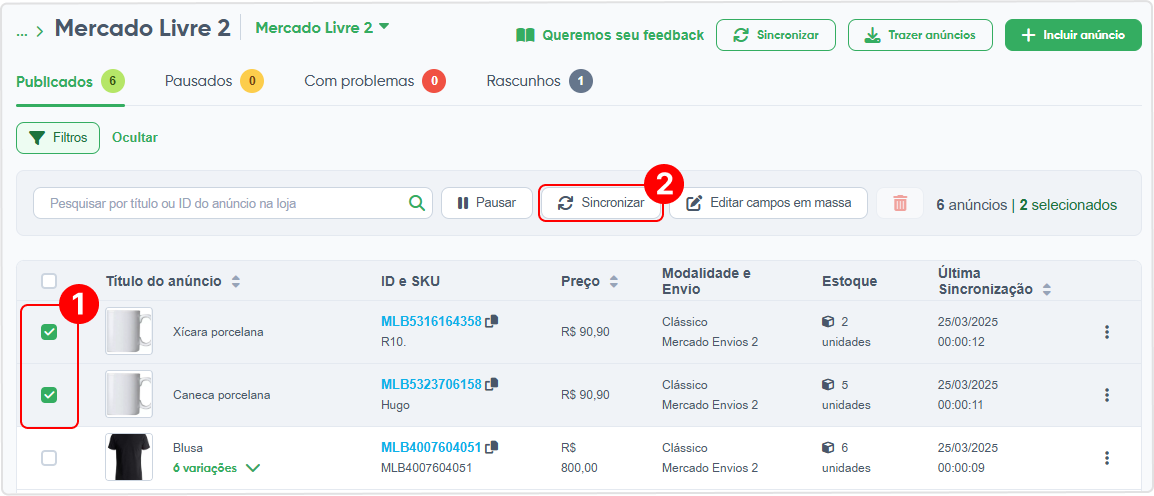Click Incluir anúncio button
This screenshot has height=496, width=1154.
1072,35
